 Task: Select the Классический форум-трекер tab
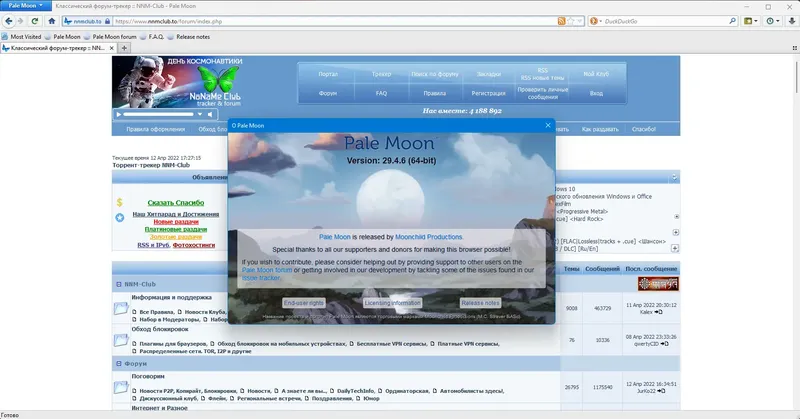point(59,48)
